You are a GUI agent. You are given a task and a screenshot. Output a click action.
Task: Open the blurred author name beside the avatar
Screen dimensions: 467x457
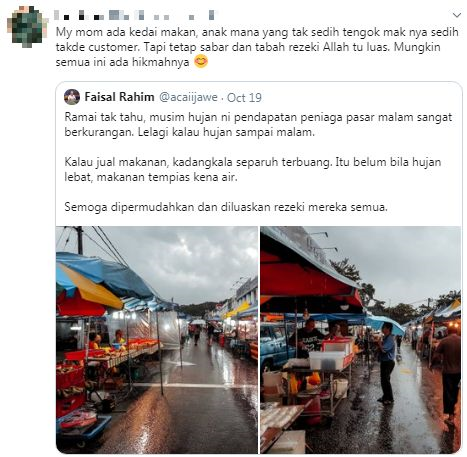[x=135, y=15]
